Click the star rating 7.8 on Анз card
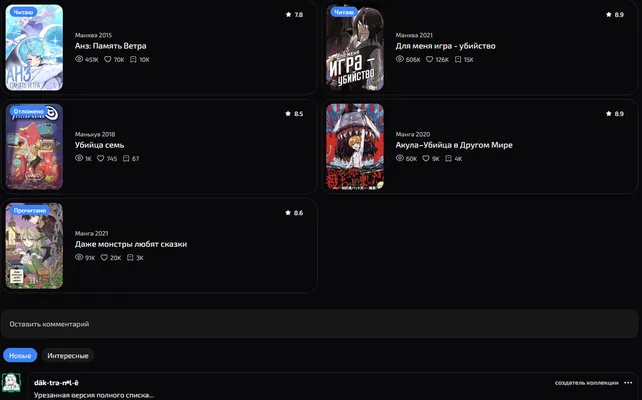The height and width of the screenshot is (400, 642). coord(294,14)
